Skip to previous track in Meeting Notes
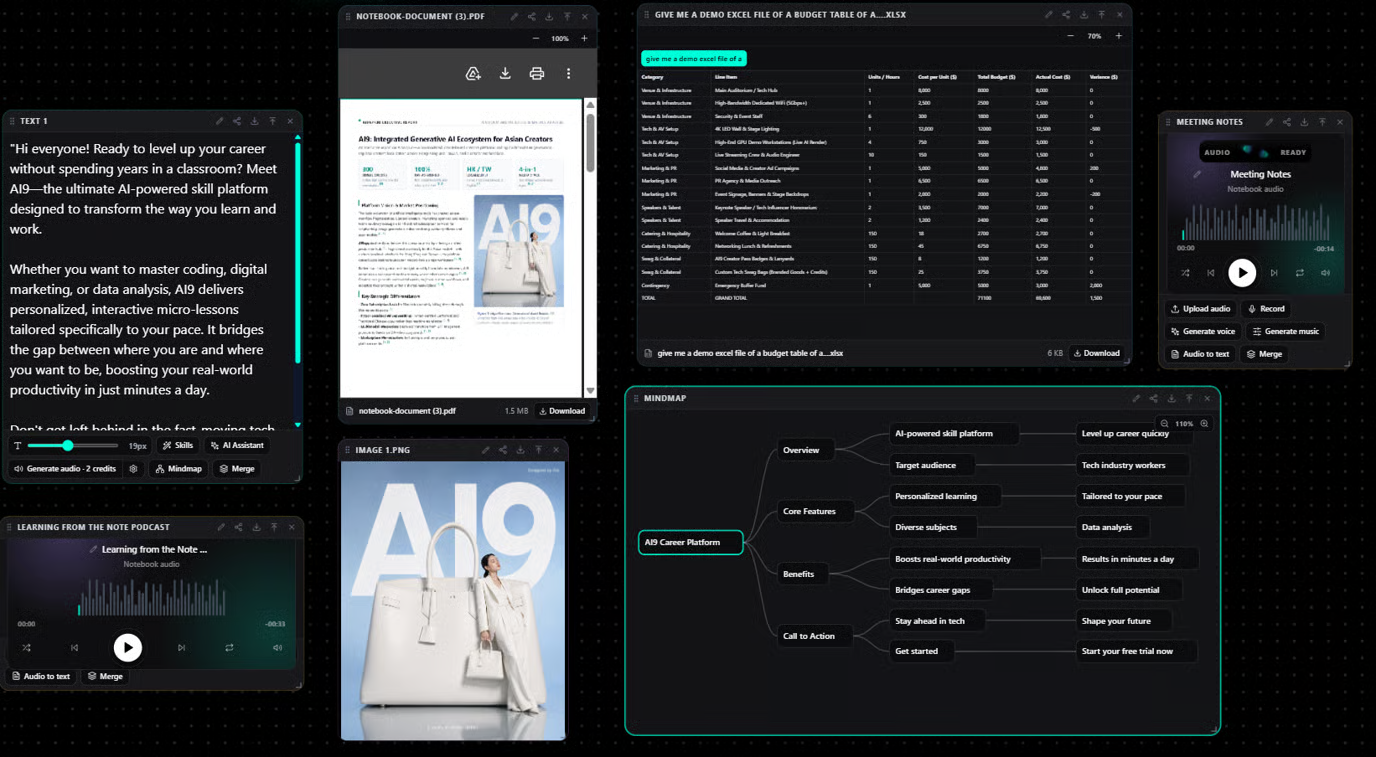1376x757 pixels. pyautogui.click(x=1211, y=273)
